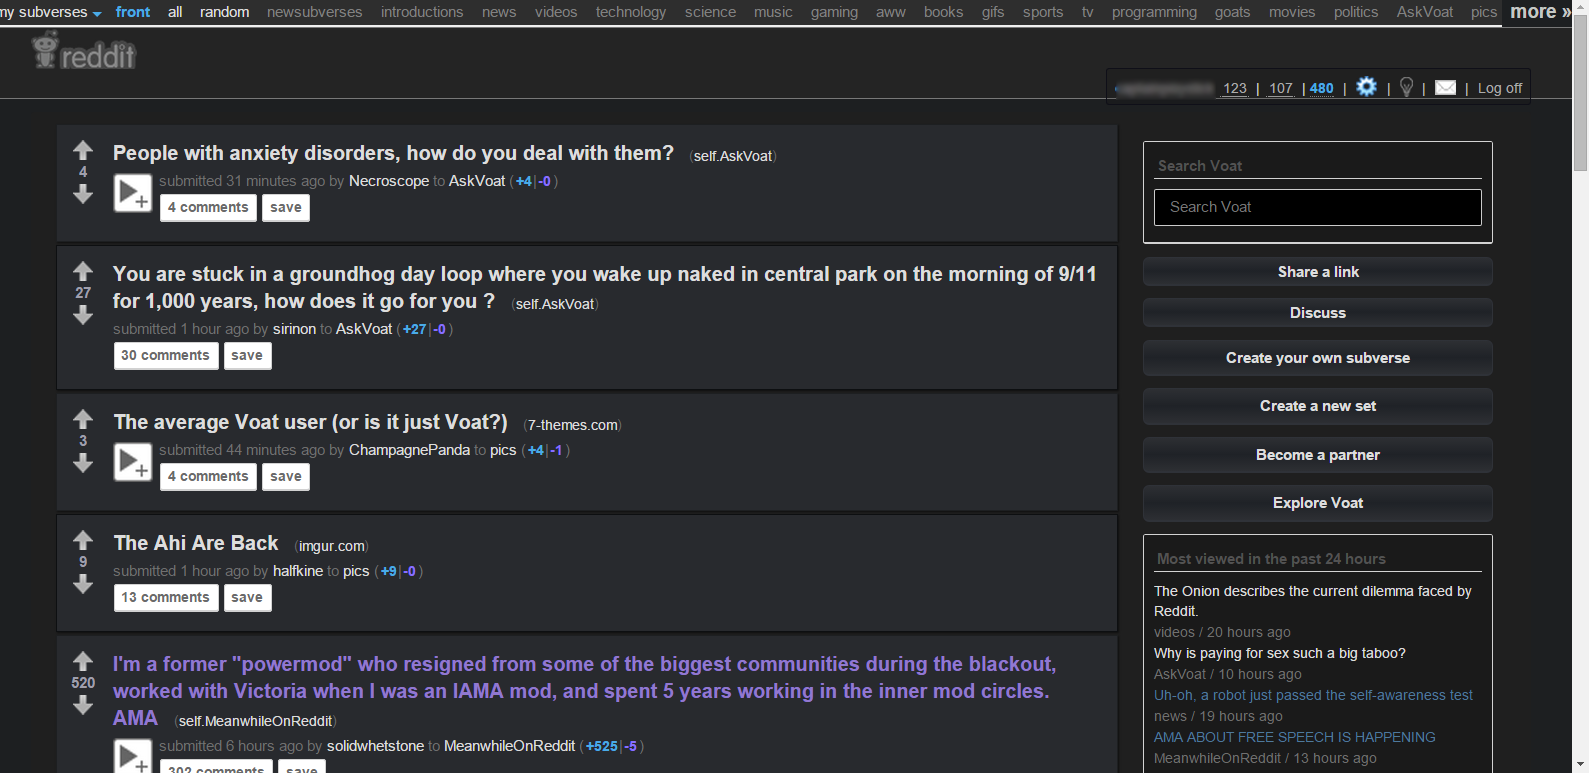Save the anxiety disorders post

[286, 207]
